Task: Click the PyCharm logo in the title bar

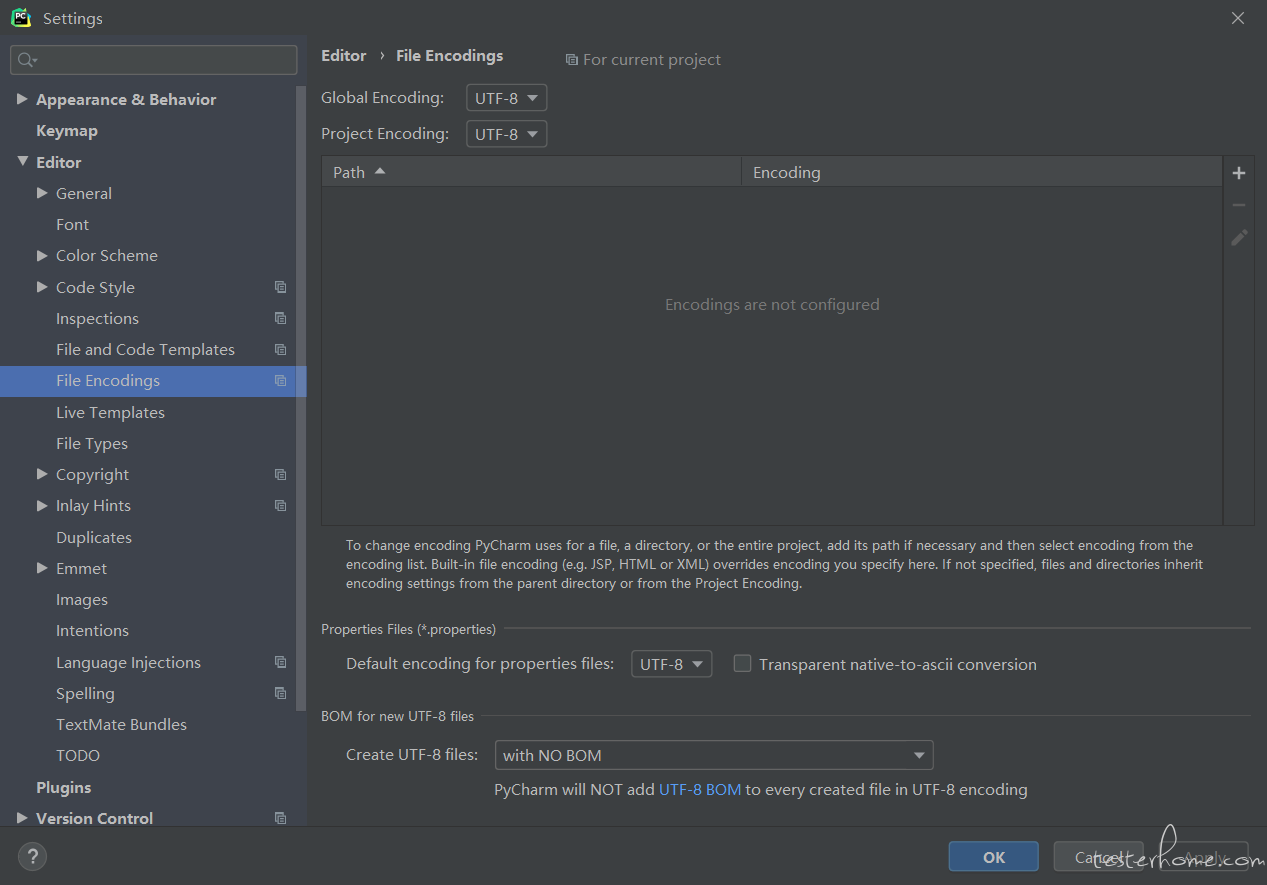Action: coord(21,18)
